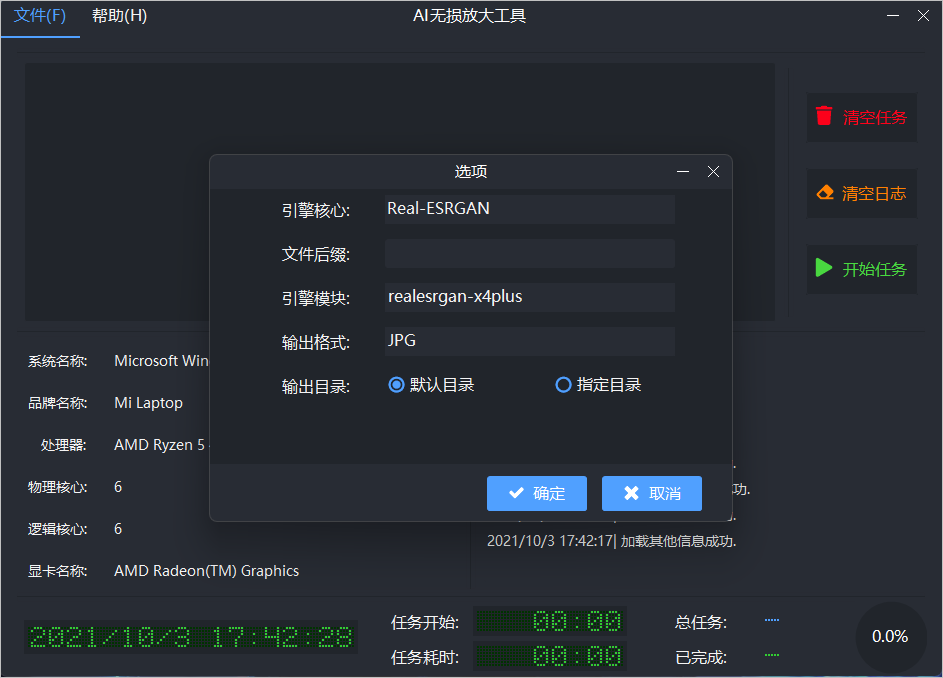Image resolution: width=943 pixels, height=678 pixels.
Task: Enable the currently selected output directory option
Action: (x=397, y=385)
